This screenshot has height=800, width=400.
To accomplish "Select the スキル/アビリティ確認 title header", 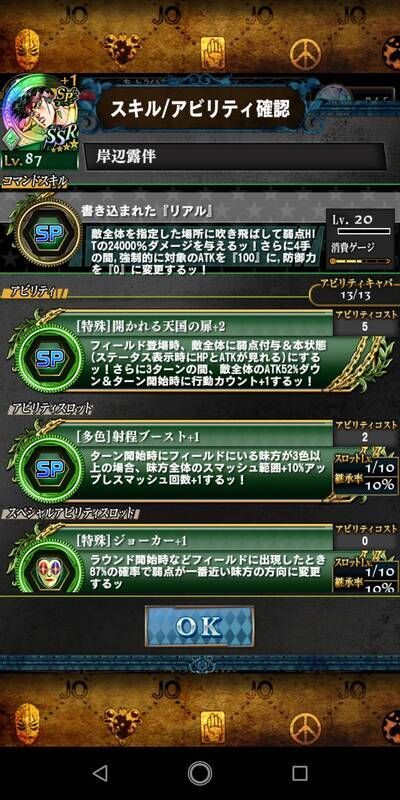I will coord(200,108).
